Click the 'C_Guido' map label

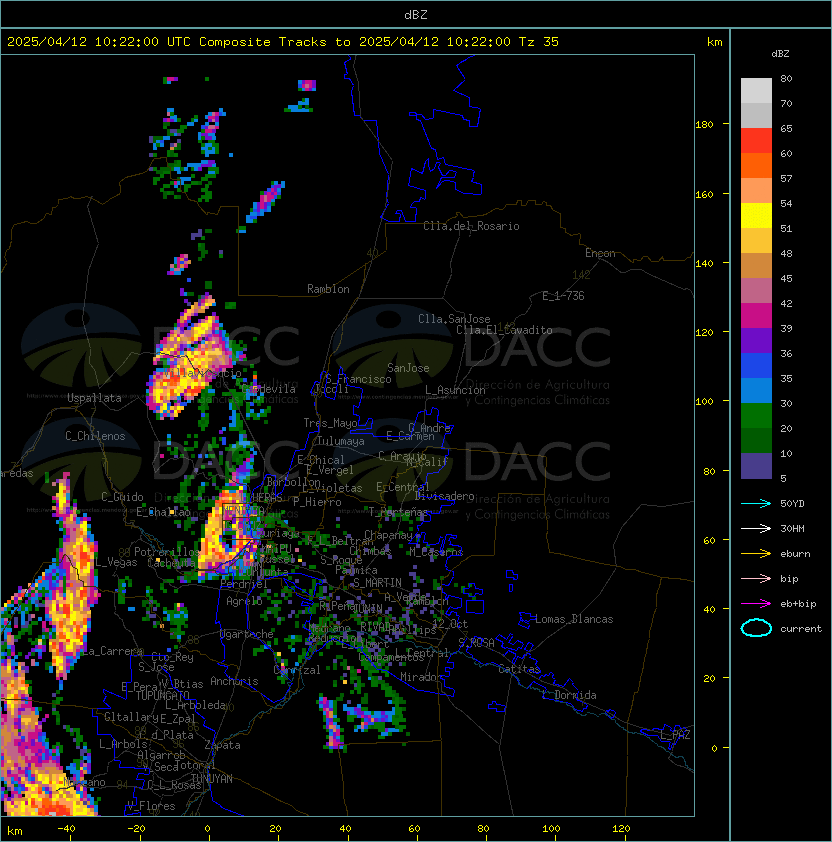click(x=122, y=497)
